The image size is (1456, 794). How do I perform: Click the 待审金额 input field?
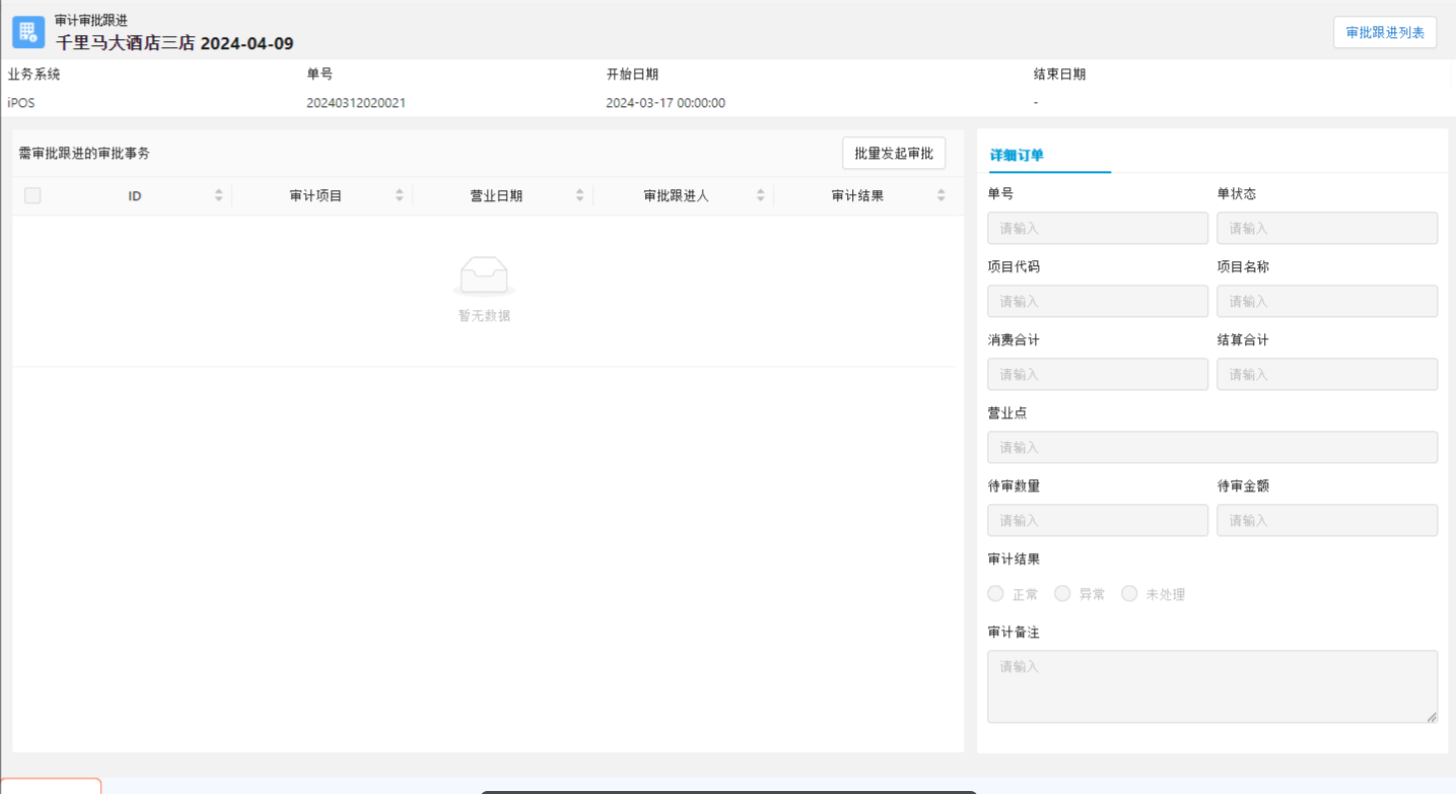(x=1326, y=520)
